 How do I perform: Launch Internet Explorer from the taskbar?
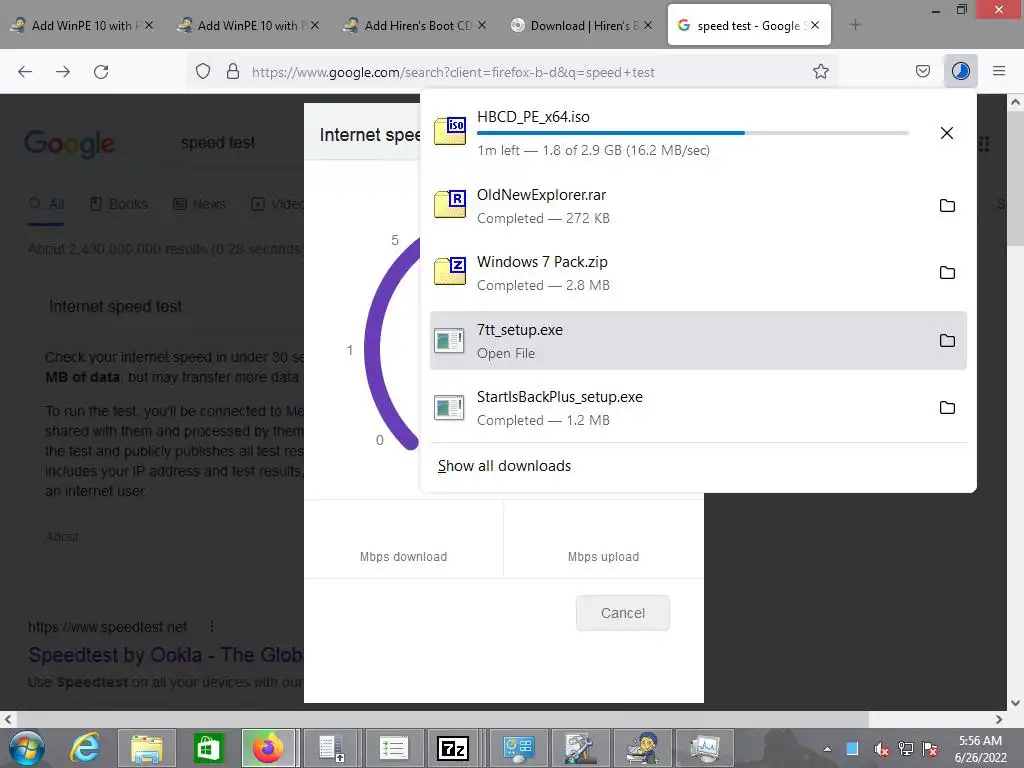[86, 748]
